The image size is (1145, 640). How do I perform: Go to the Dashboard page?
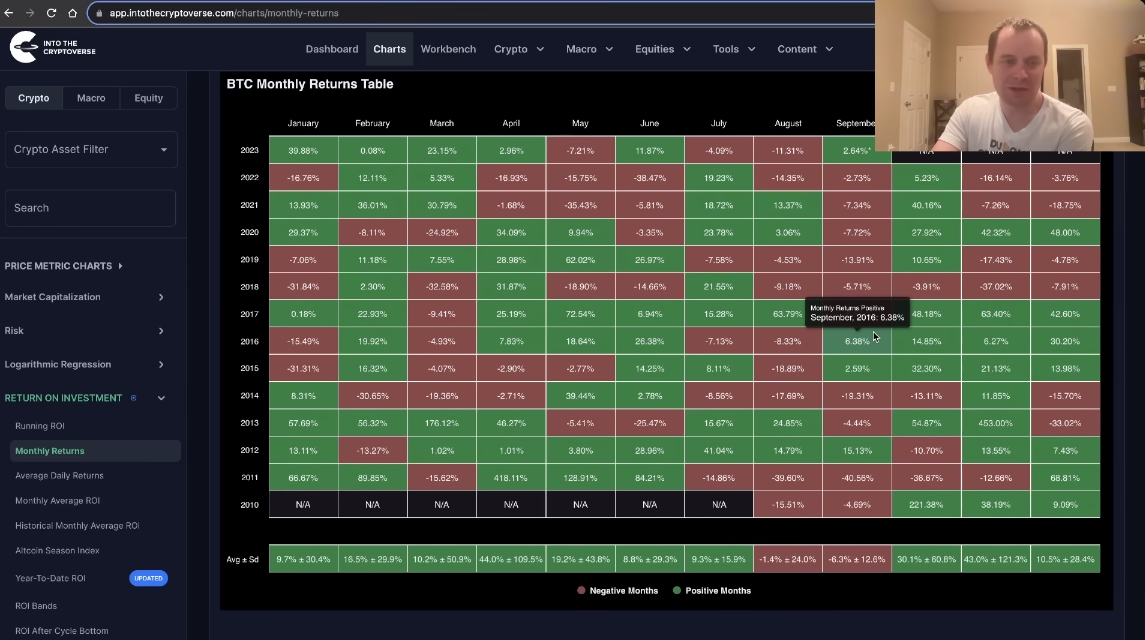tap(332, 49)
